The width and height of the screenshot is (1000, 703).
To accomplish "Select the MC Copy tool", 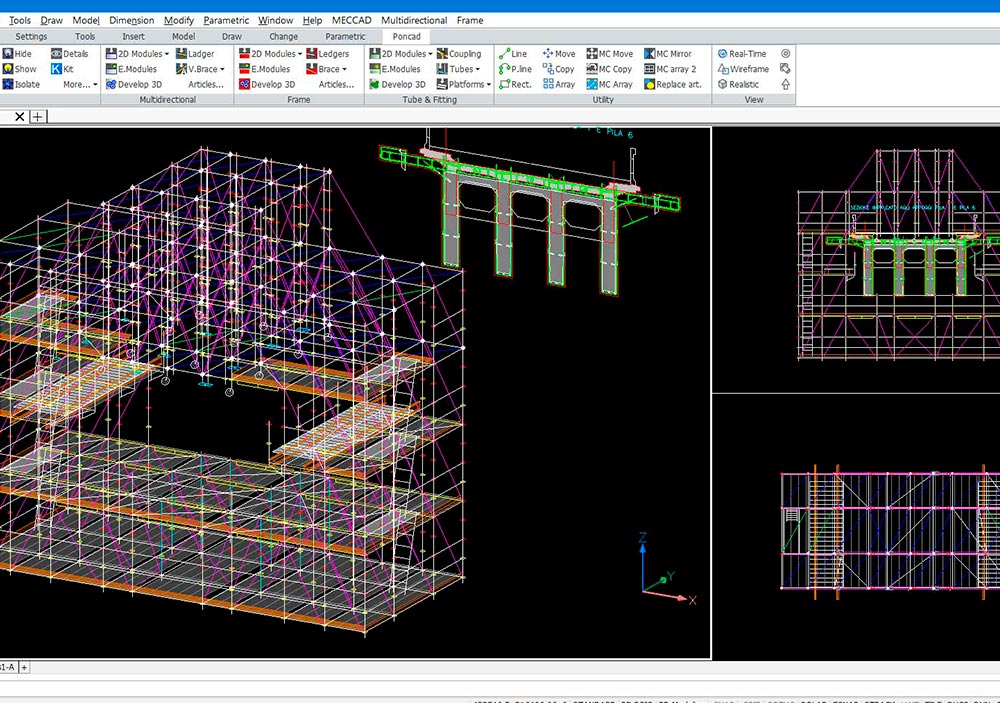I will pyautogui.click(x=609, y=69).
